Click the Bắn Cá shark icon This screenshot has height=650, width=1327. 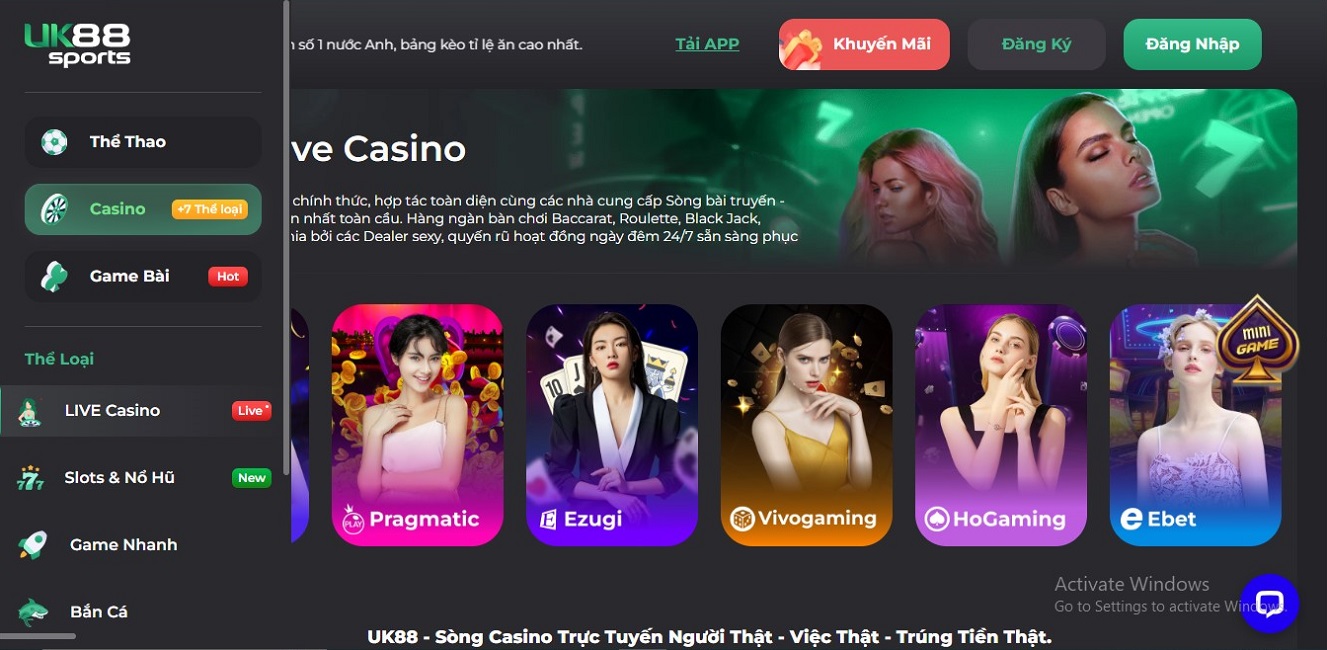tap(33, 612)
